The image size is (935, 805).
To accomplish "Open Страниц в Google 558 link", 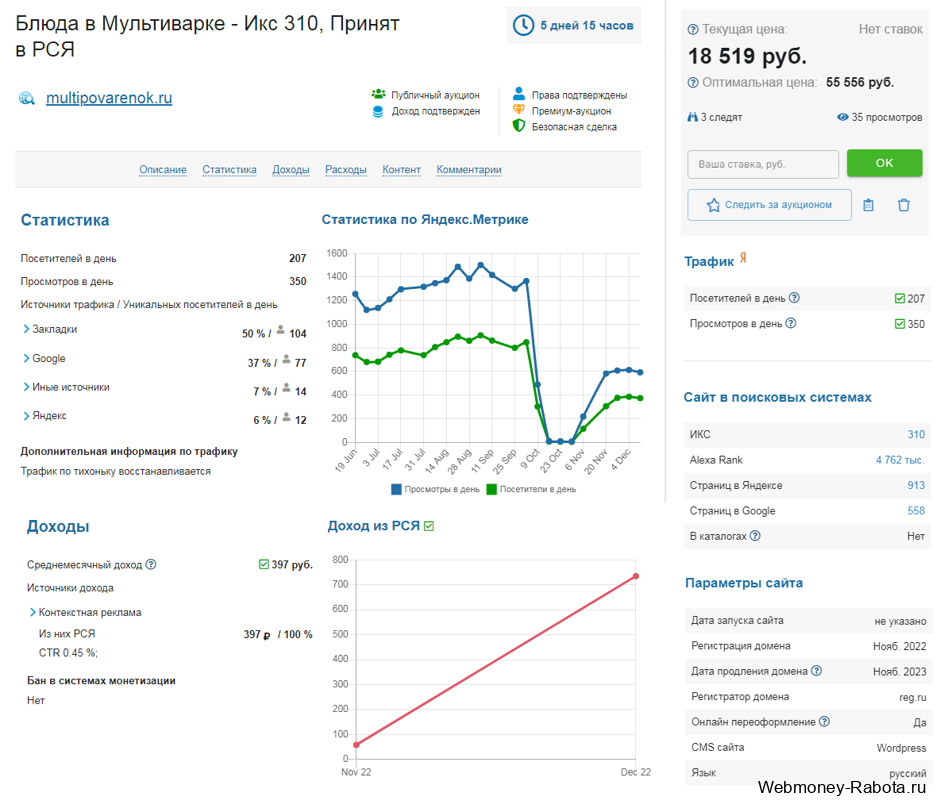I will tap(916, 511).
